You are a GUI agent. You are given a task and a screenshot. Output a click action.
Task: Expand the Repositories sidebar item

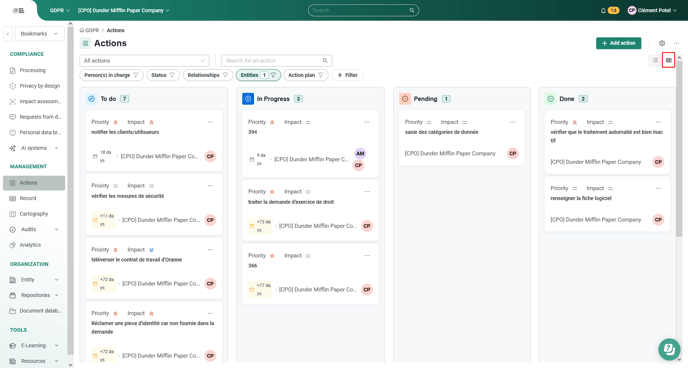click(x=57, y=295)
